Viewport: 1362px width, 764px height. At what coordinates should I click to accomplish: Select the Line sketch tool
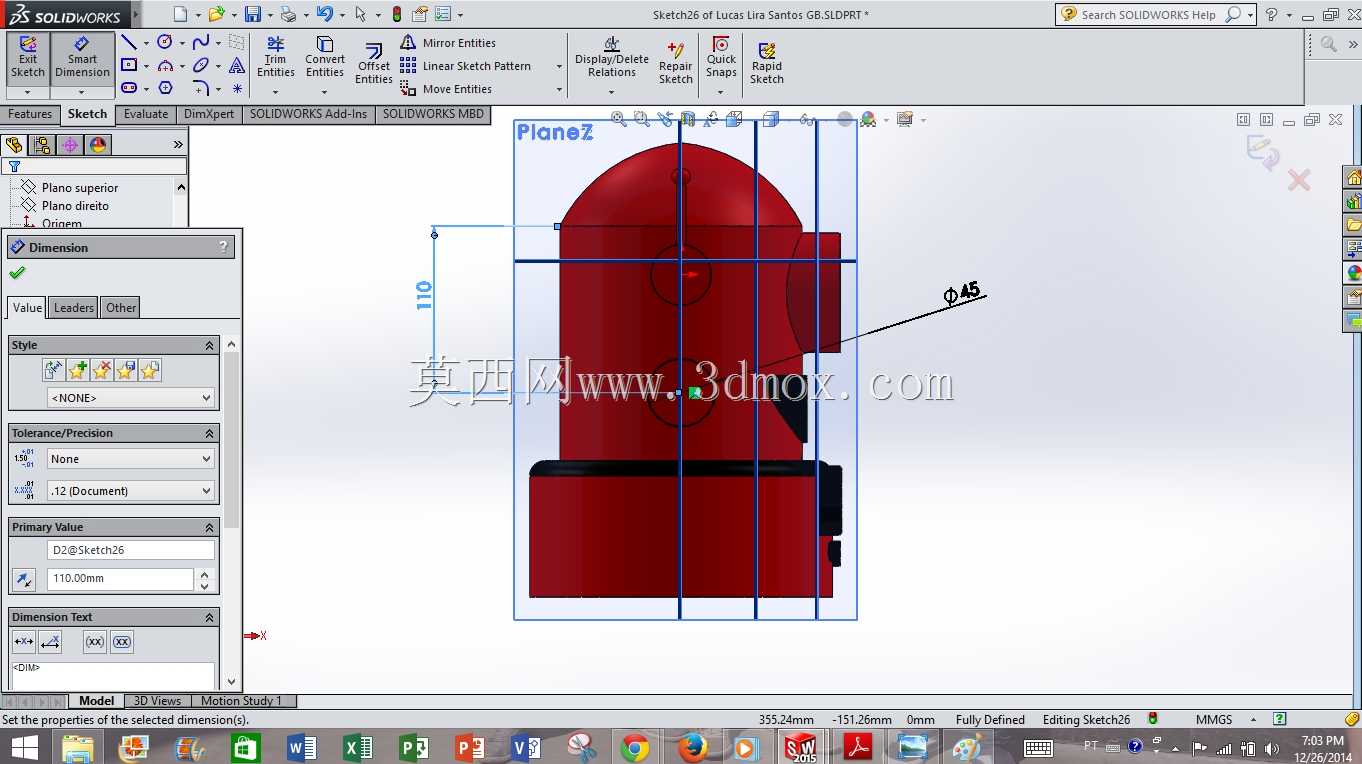coord(129,42)
